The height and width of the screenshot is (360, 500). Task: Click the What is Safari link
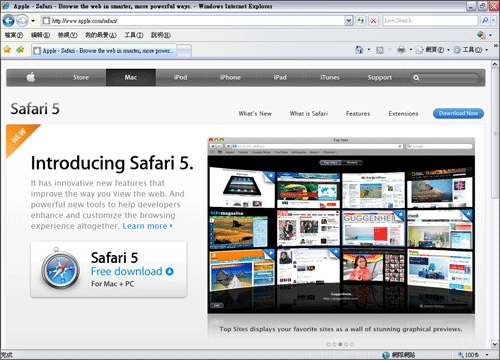pos(309,114)
